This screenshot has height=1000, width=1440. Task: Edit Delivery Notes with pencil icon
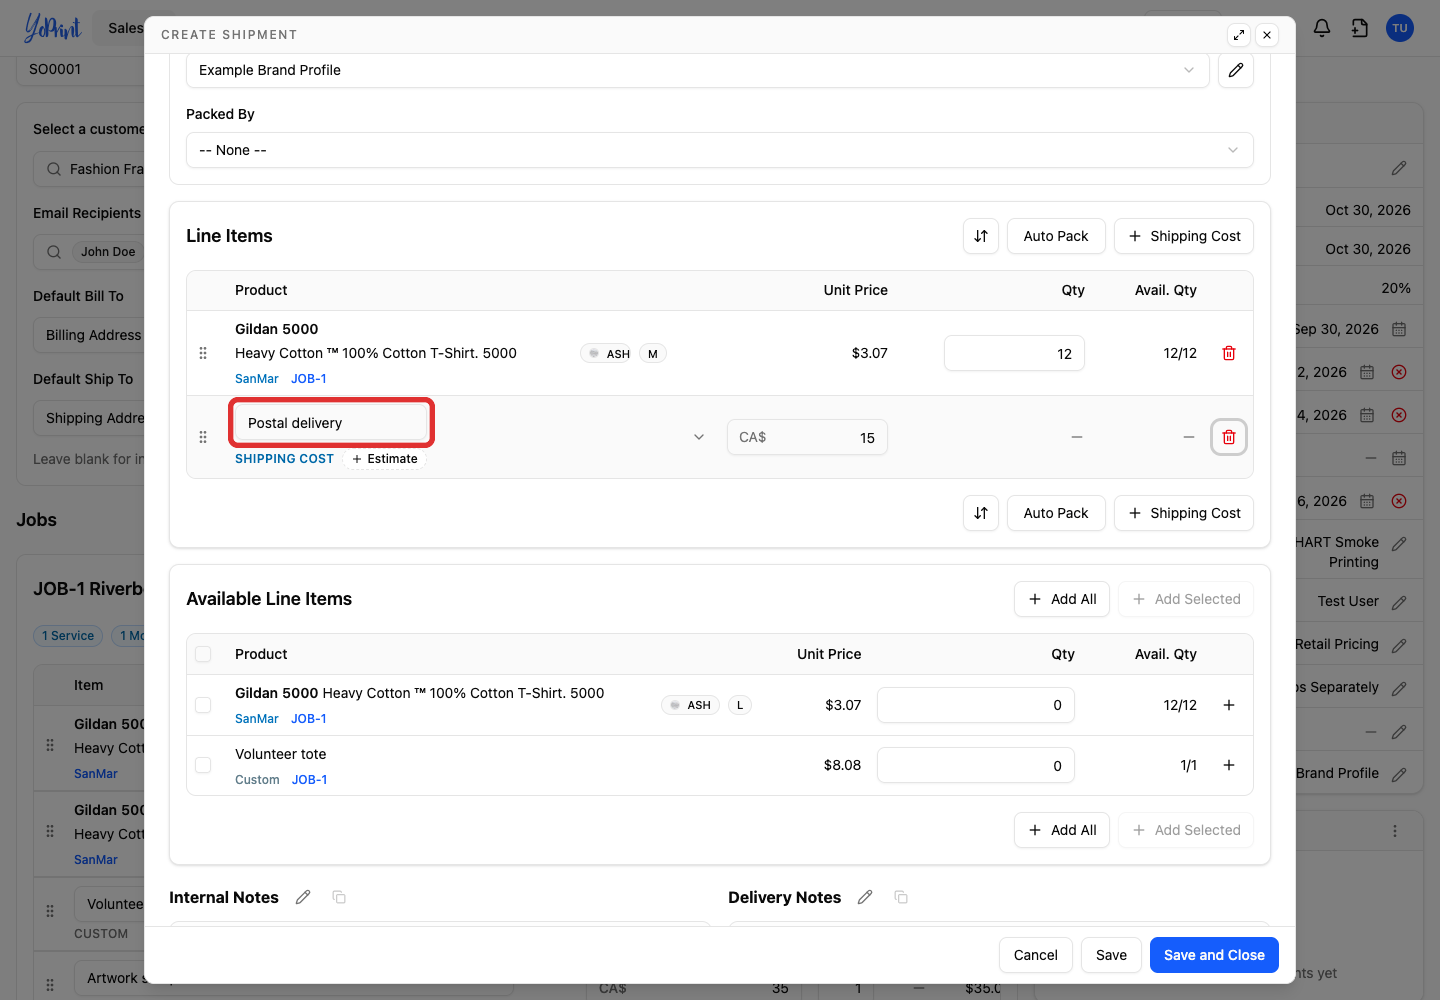[x=865, y=897]
